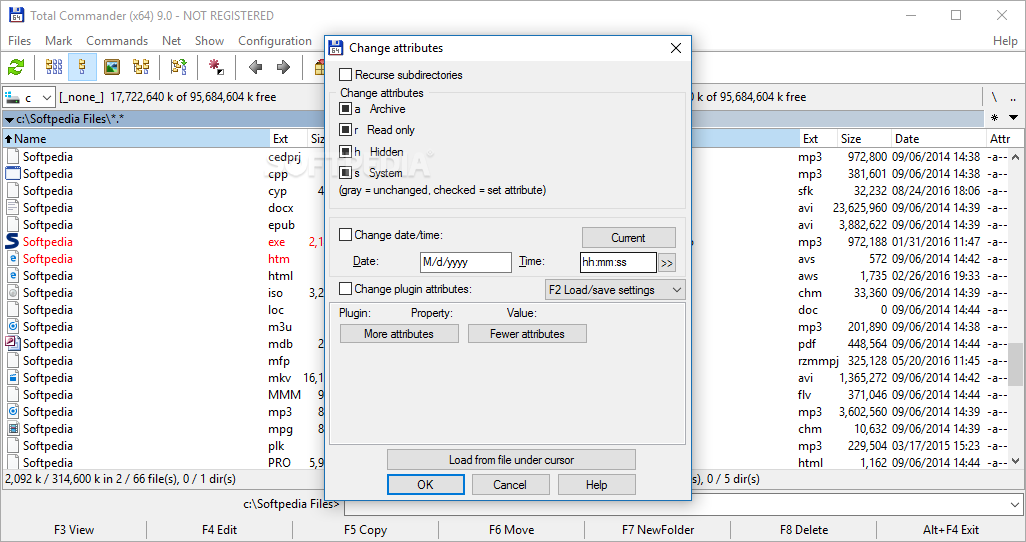Open the Configuration menu

(275, 41)
